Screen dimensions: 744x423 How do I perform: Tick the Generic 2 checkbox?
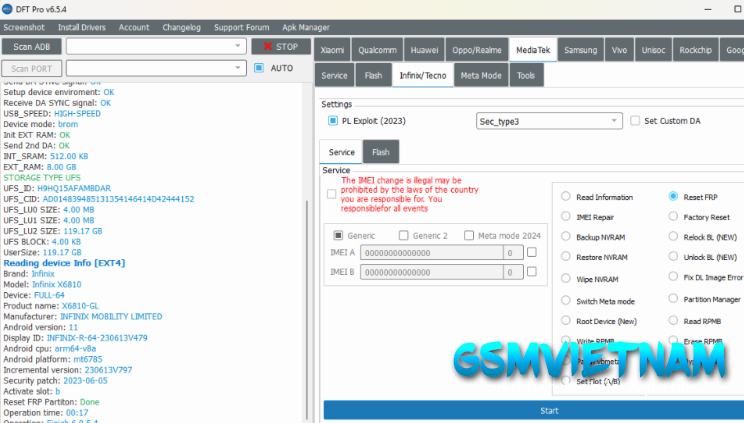click(x=403, y=236)
